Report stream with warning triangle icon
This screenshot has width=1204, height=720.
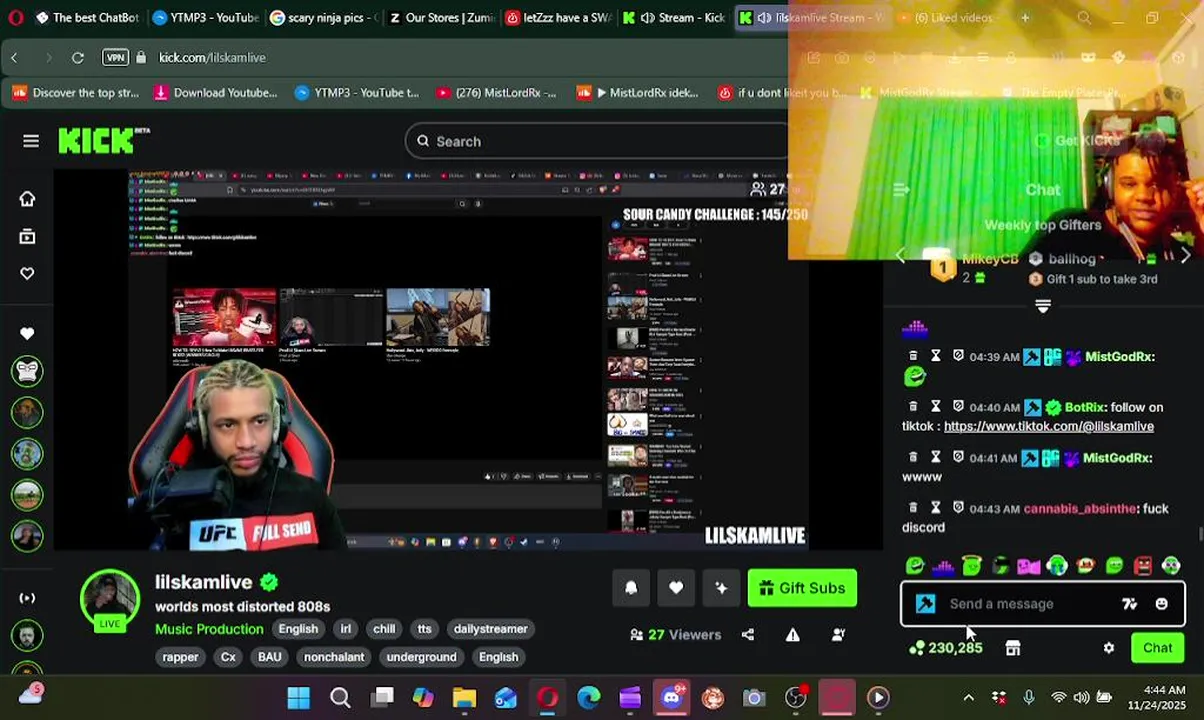tap(793, 635)
